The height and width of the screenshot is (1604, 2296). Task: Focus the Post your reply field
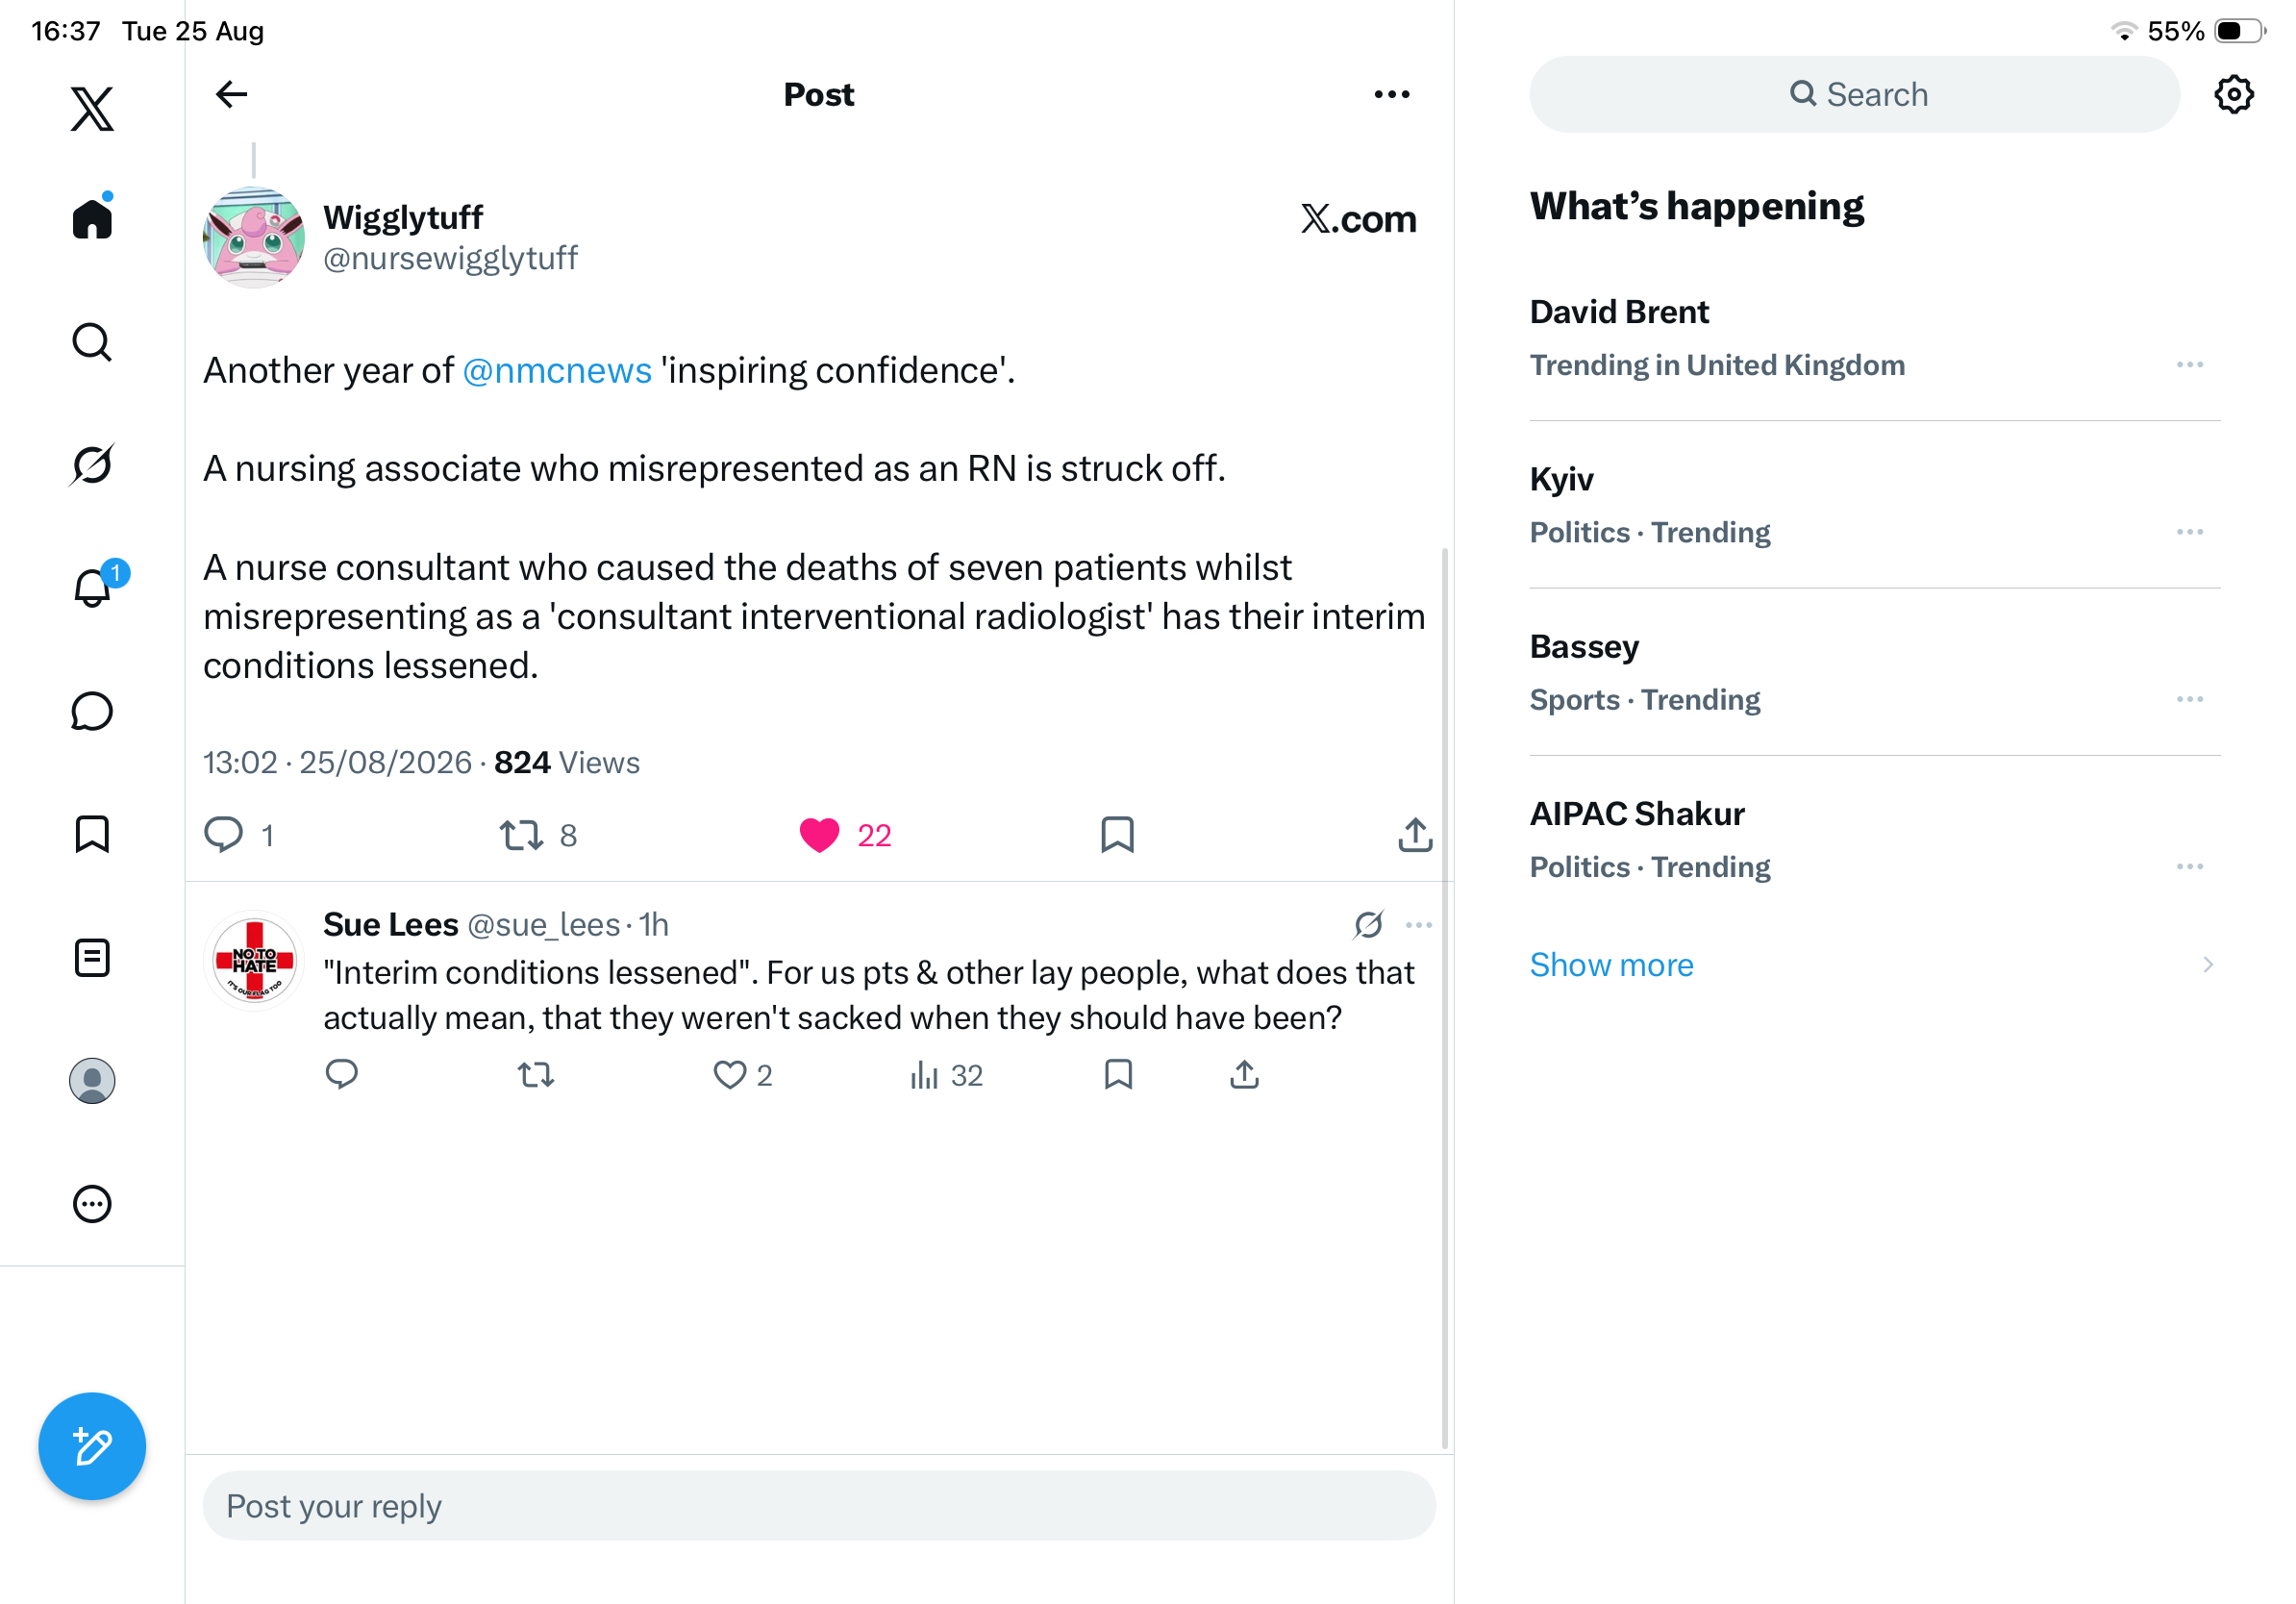(x=819, y=1505)
